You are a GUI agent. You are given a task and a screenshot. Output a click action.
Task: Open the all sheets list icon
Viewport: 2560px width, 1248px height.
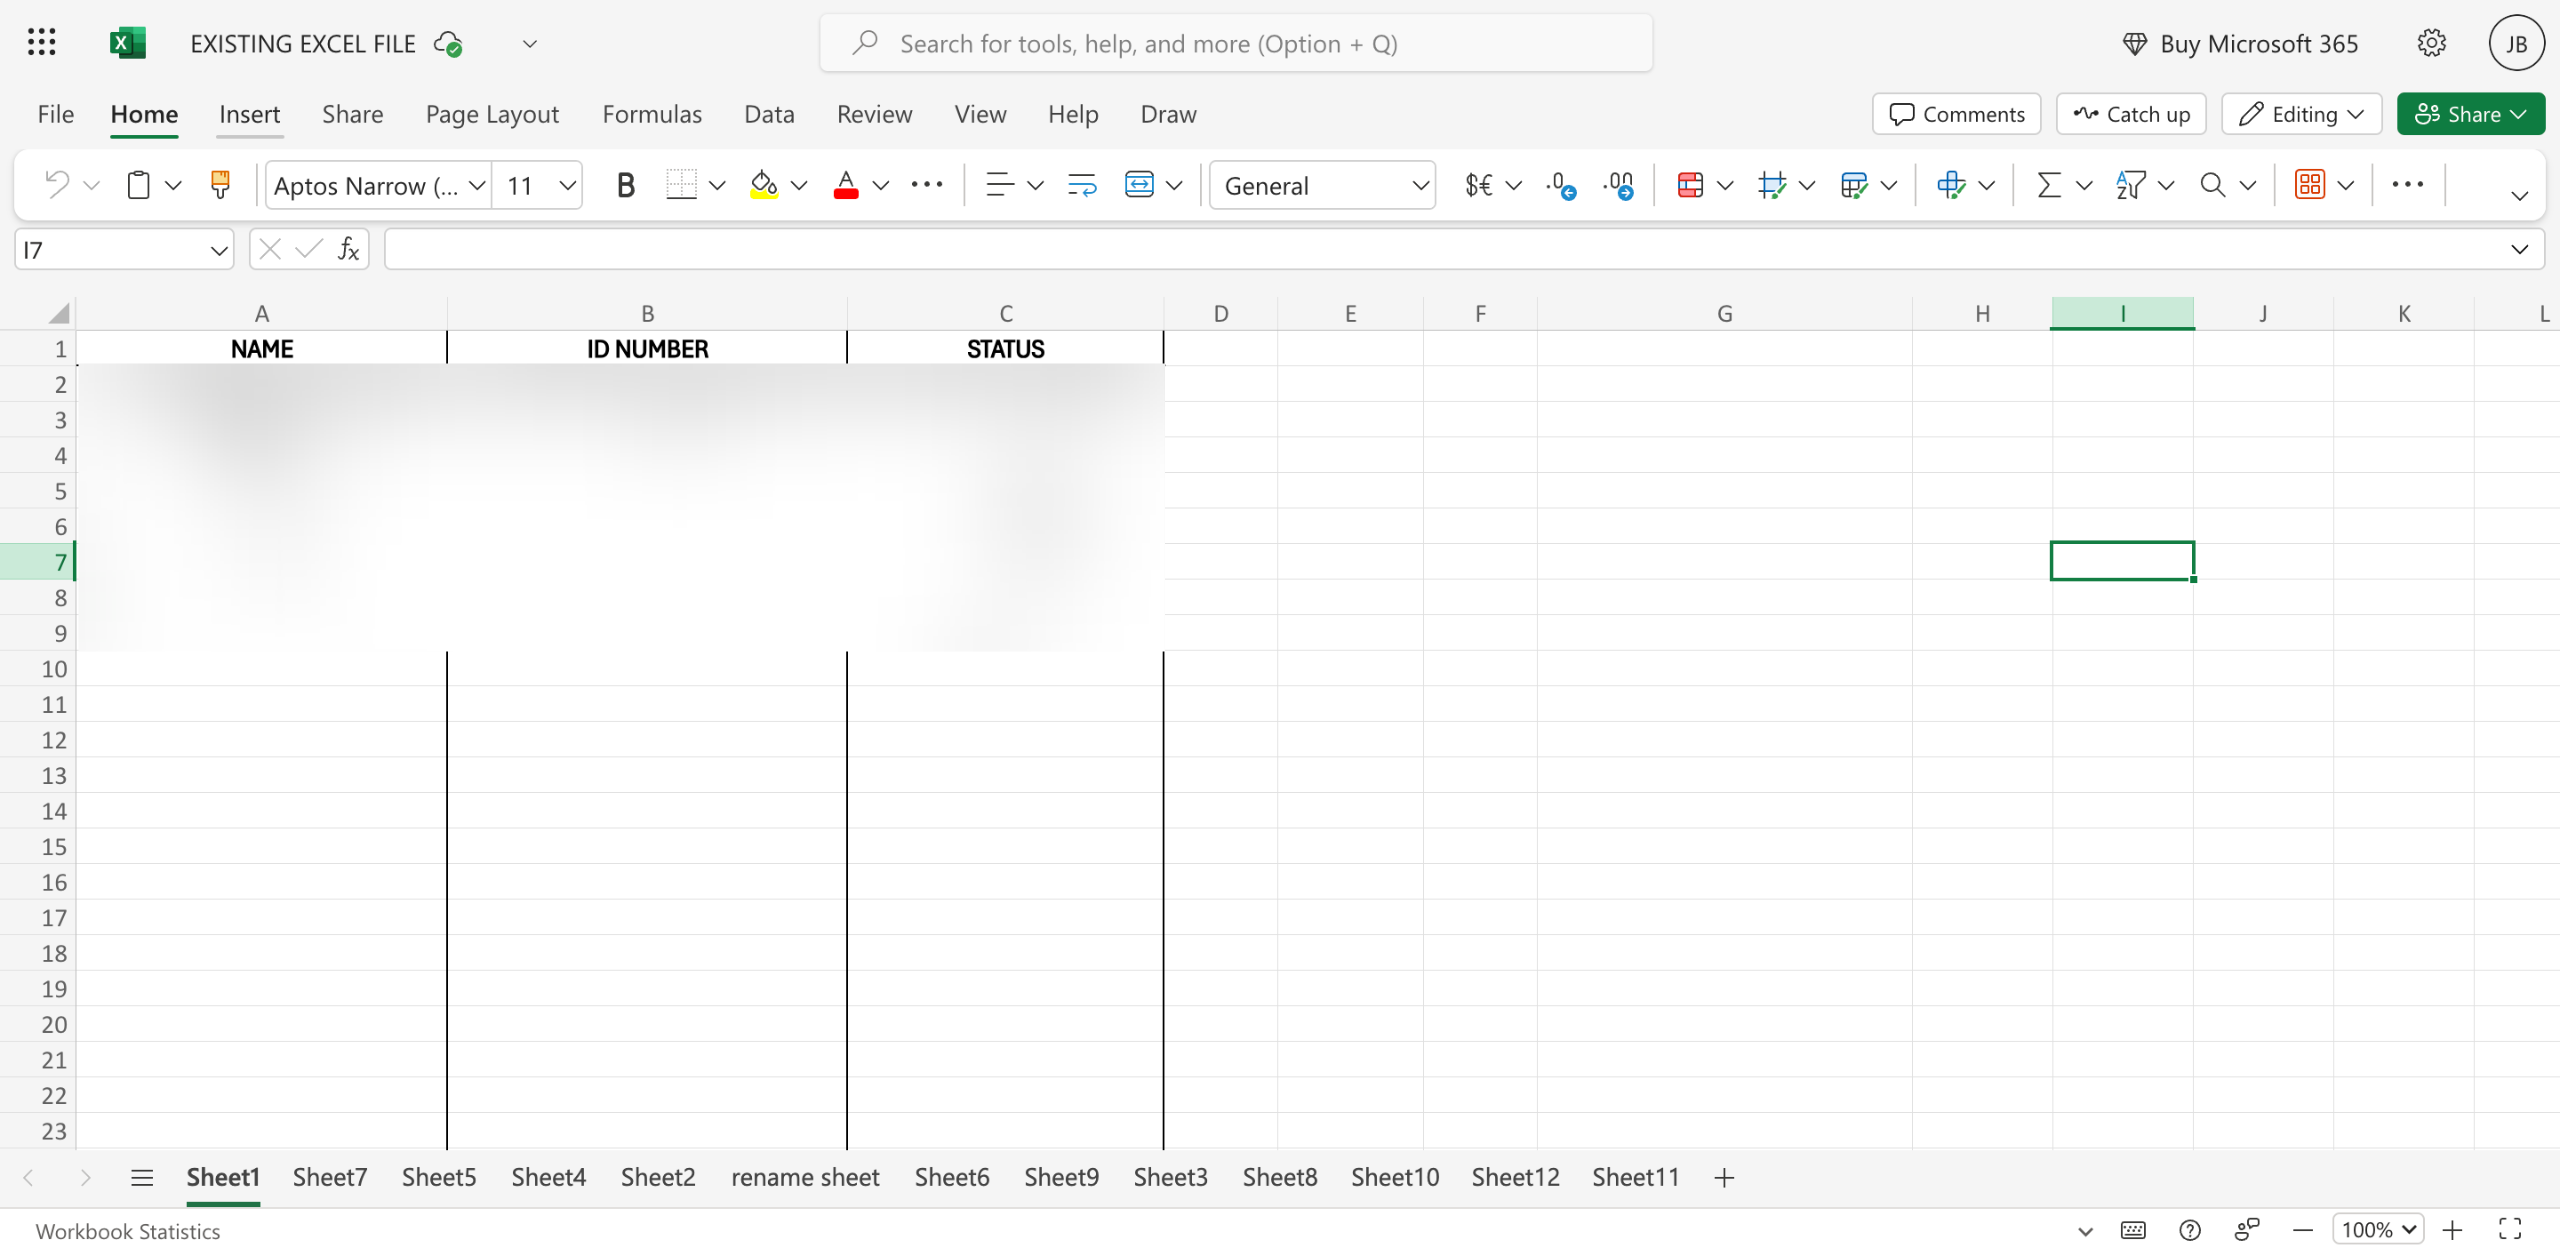coord(142,1177)
